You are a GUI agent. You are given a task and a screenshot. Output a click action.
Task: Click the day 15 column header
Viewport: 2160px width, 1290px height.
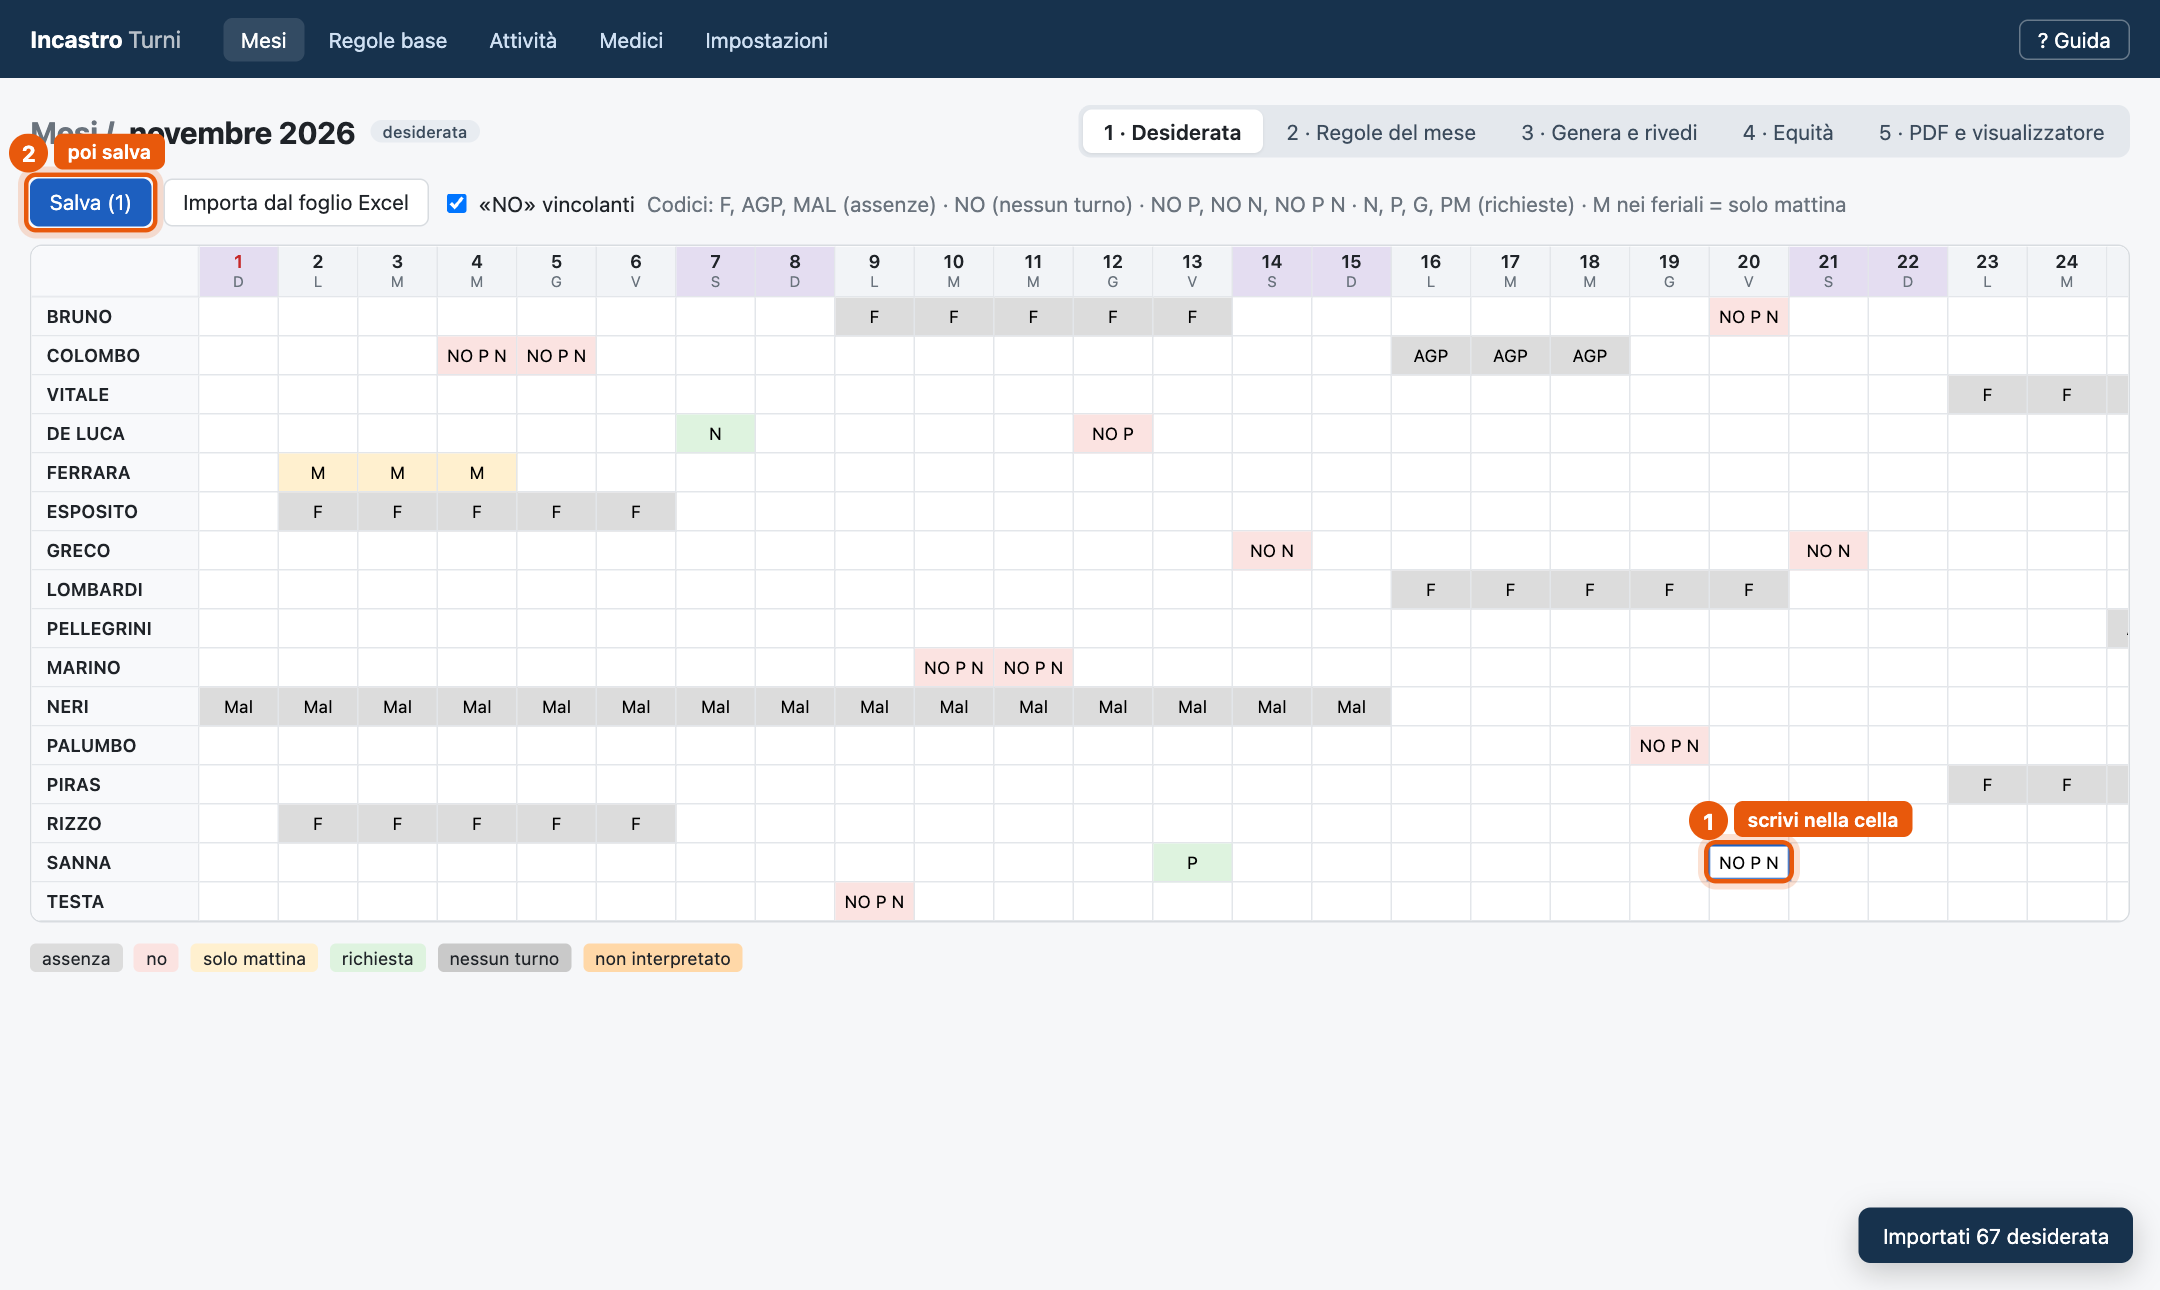coord(1351,270)
